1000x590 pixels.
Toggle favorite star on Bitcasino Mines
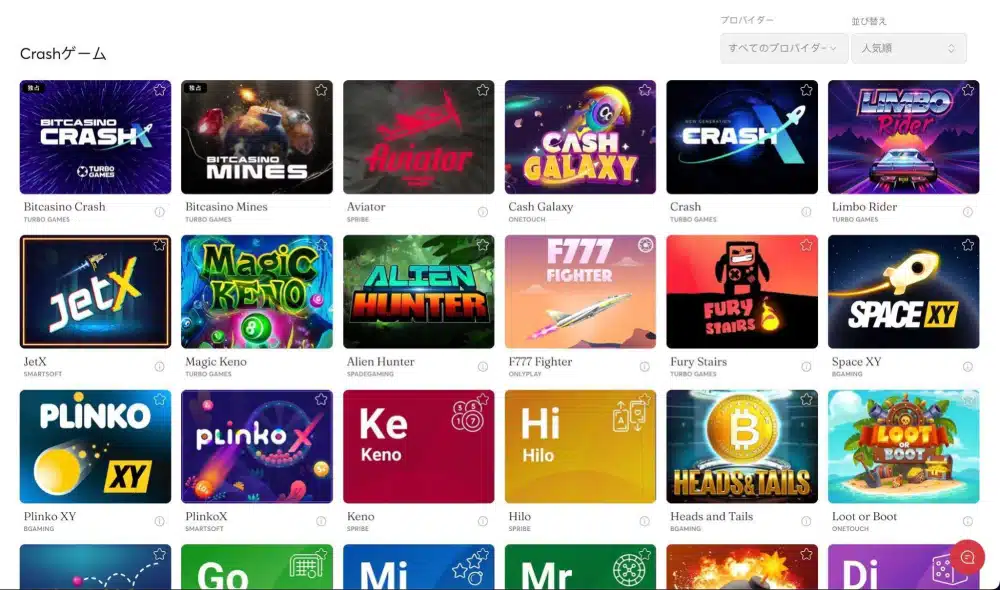click(321, 90)
